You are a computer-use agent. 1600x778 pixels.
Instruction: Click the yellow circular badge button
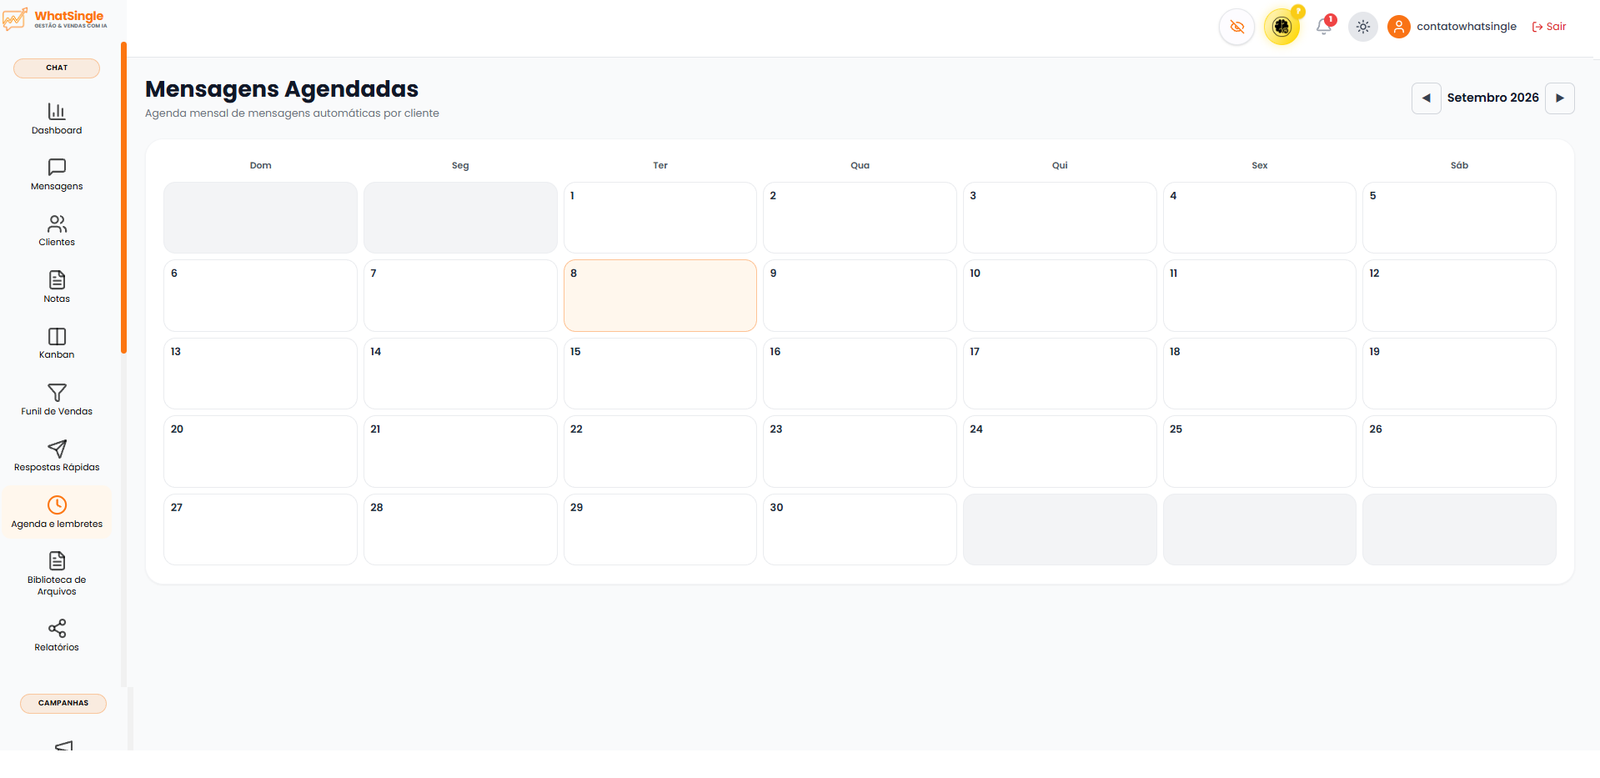[1282, 27]
